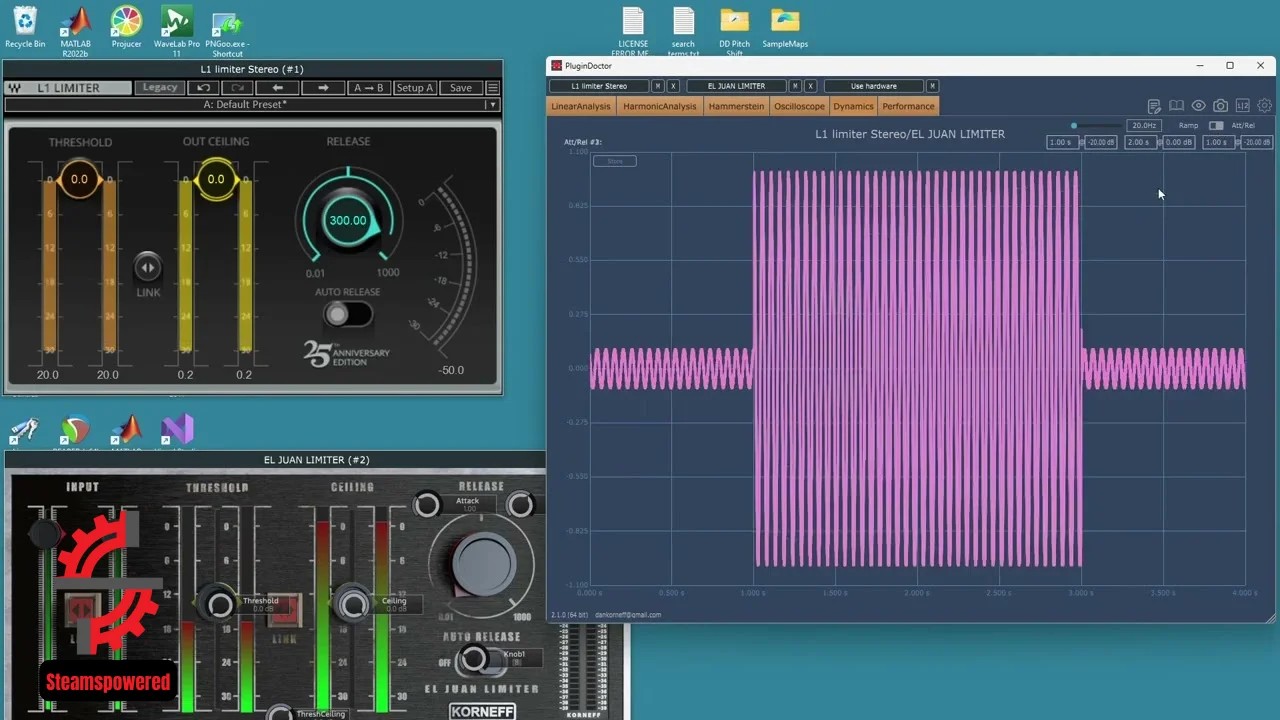Take snapshot with camera icon
Image resolution: width=1280 pixels, height=720 pixels.
(1220, 106)
